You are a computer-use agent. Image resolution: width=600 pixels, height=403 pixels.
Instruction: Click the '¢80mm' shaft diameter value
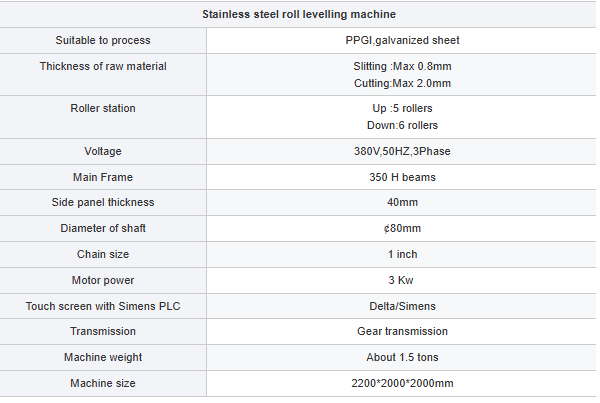(x=402, y=228)
